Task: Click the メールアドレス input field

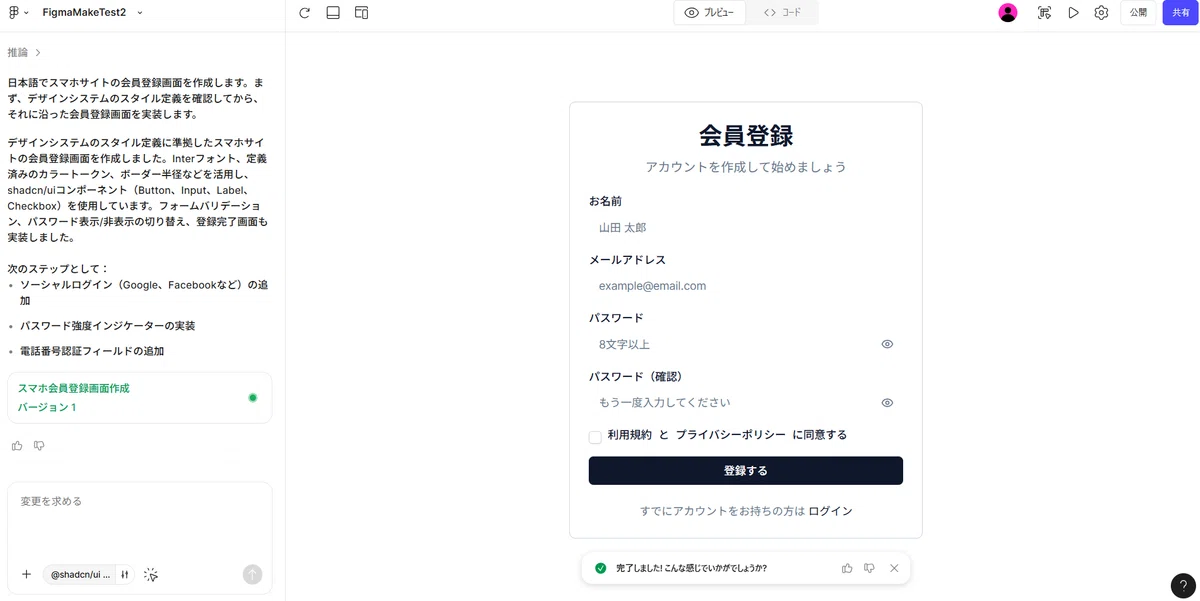Action: (x=745, y=285)
